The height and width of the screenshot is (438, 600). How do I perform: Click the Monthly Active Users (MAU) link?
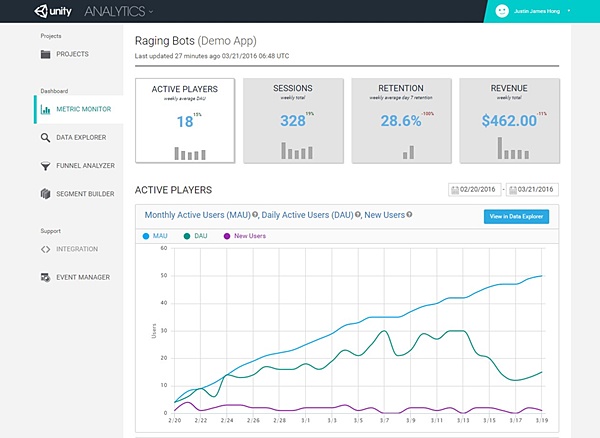click(197, 215)
